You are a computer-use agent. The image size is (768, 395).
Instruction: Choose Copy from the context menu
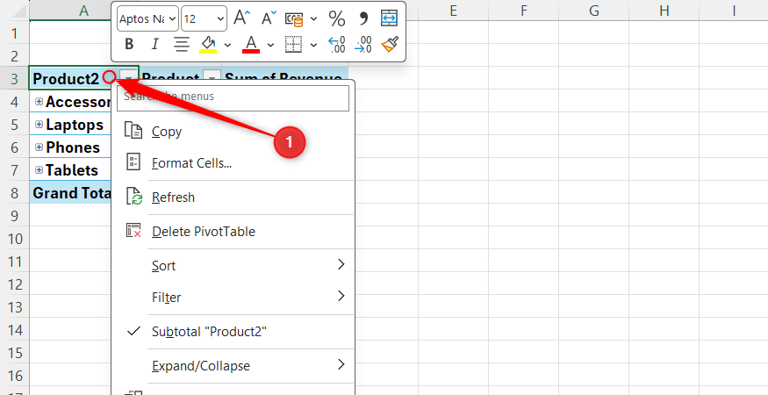[x=233, y=132]
